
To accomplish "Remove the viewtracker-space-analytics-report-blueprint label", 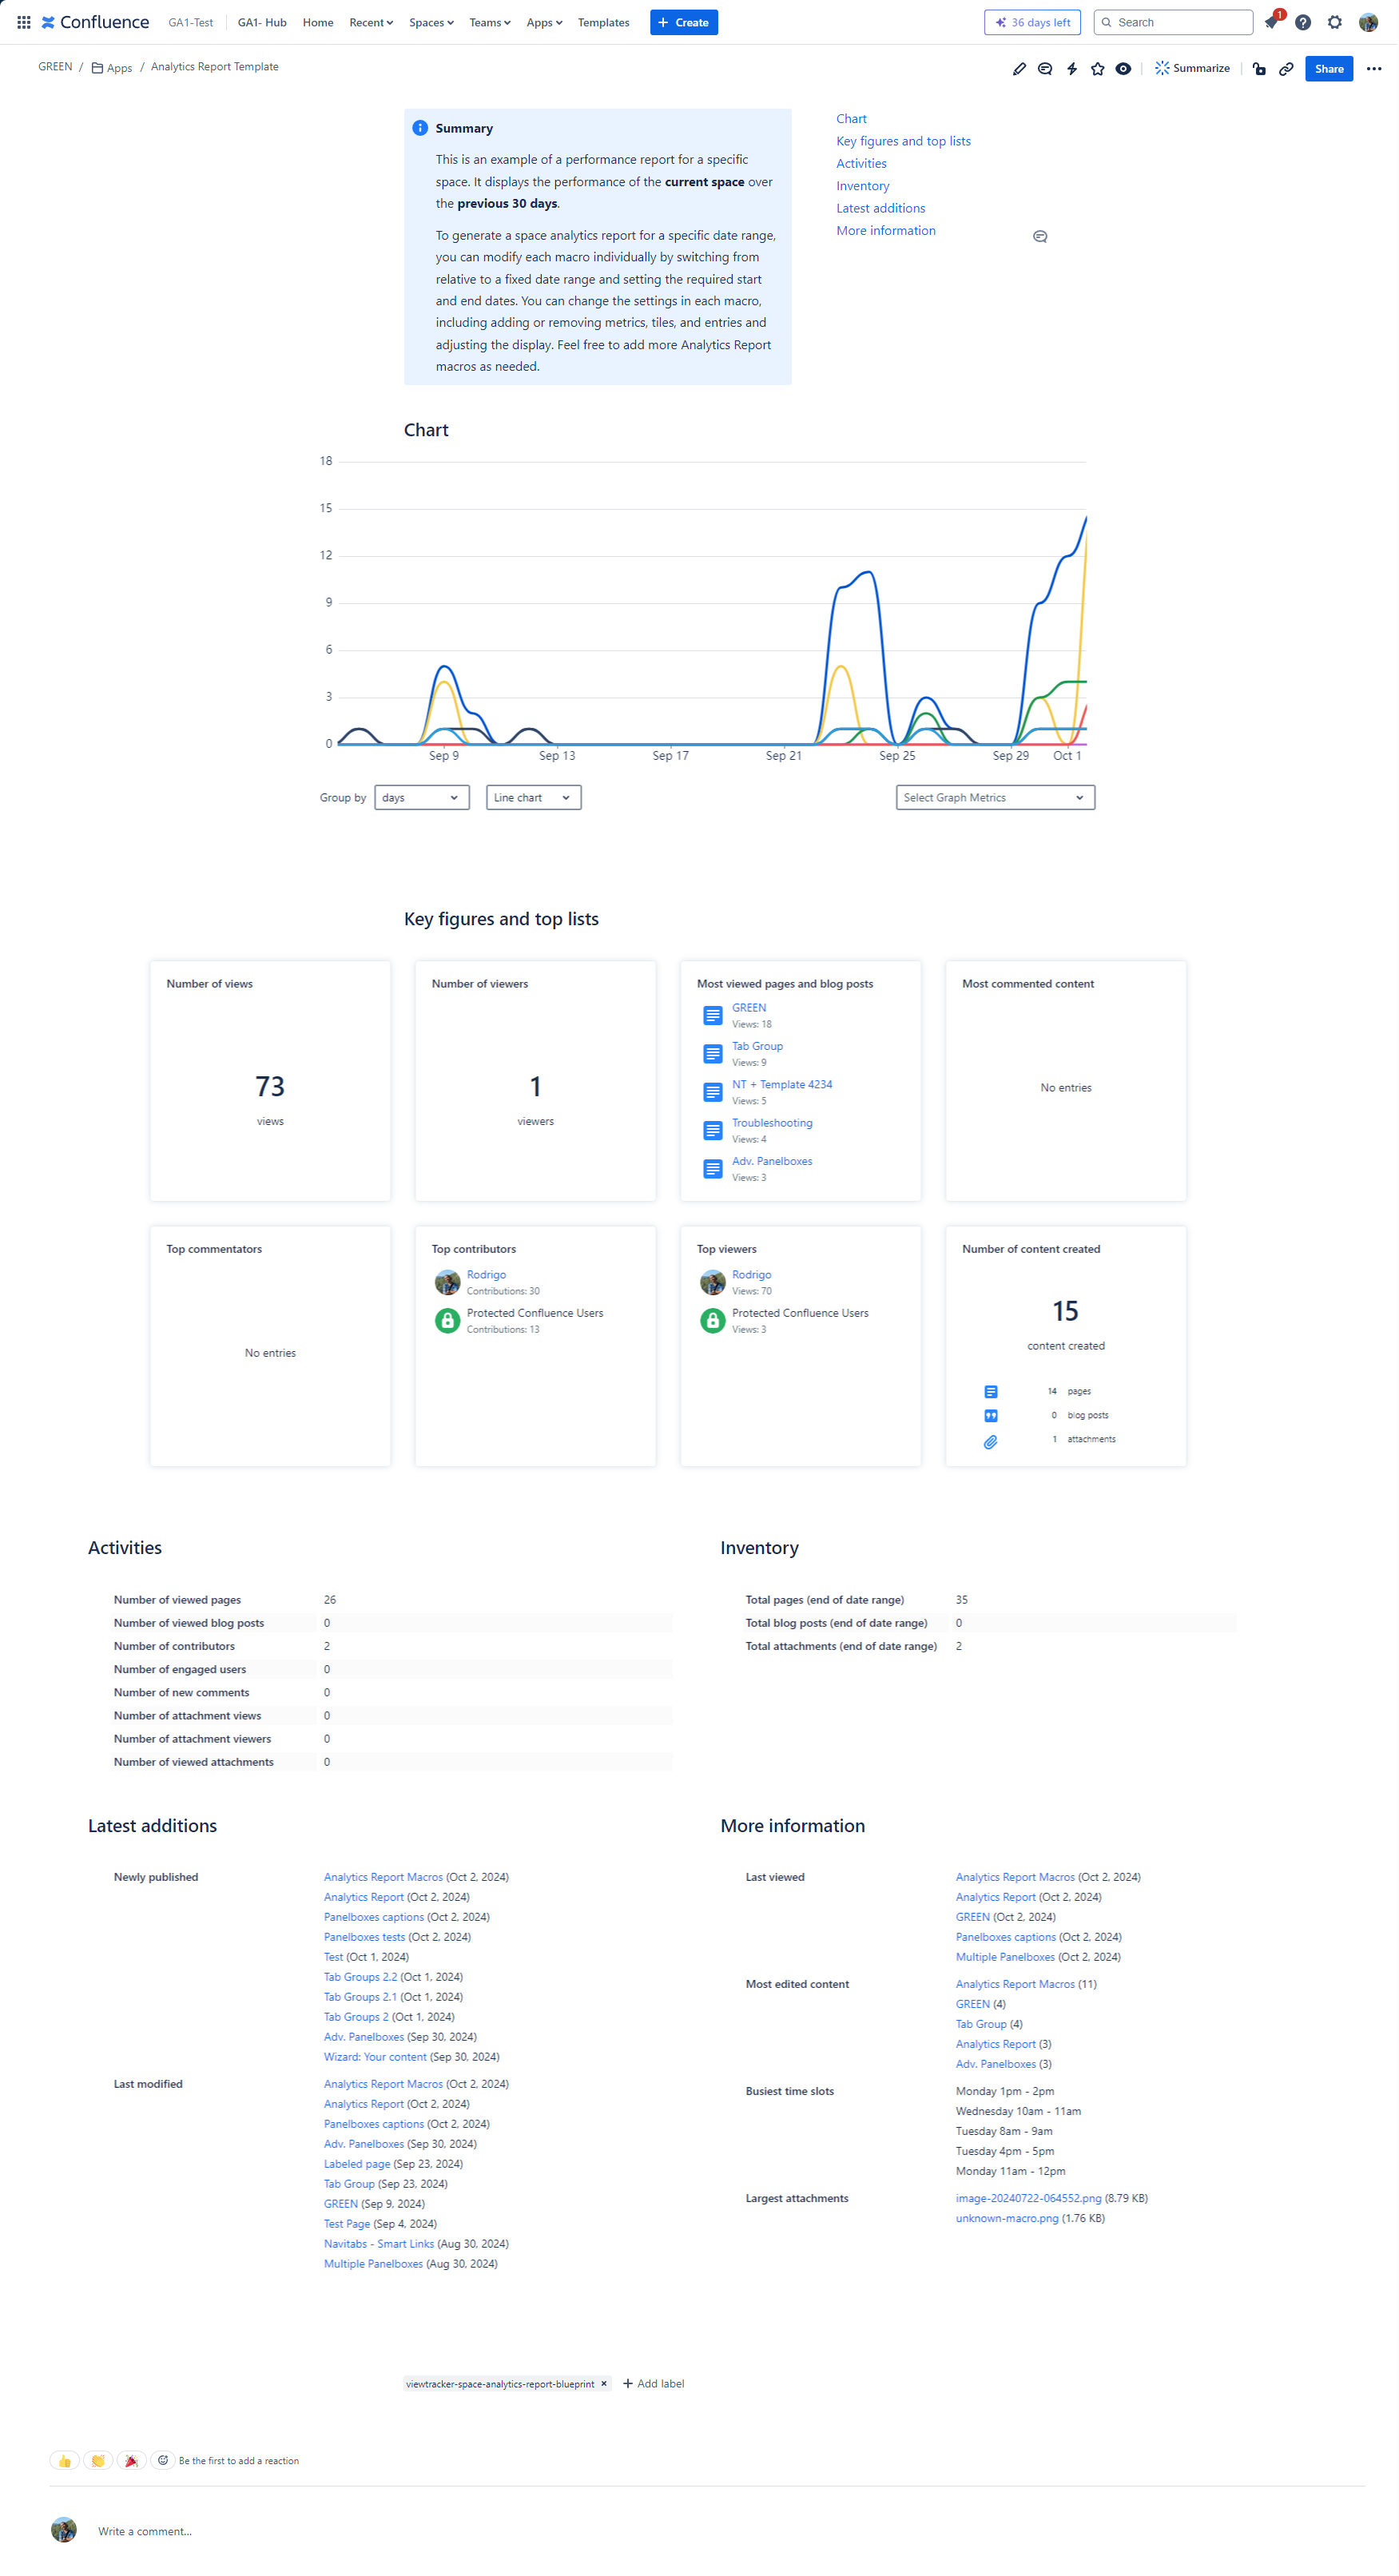I will 603,2383.
